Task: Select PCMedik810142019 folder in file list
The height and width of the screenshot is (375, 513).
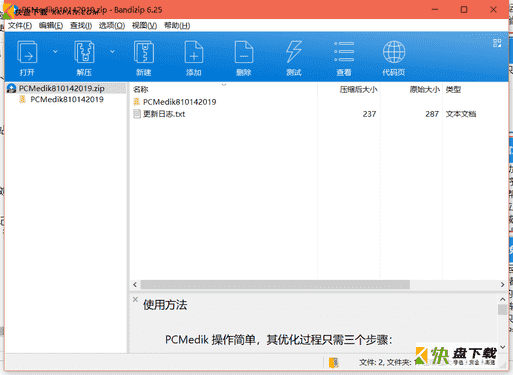Action: point(180,102)
